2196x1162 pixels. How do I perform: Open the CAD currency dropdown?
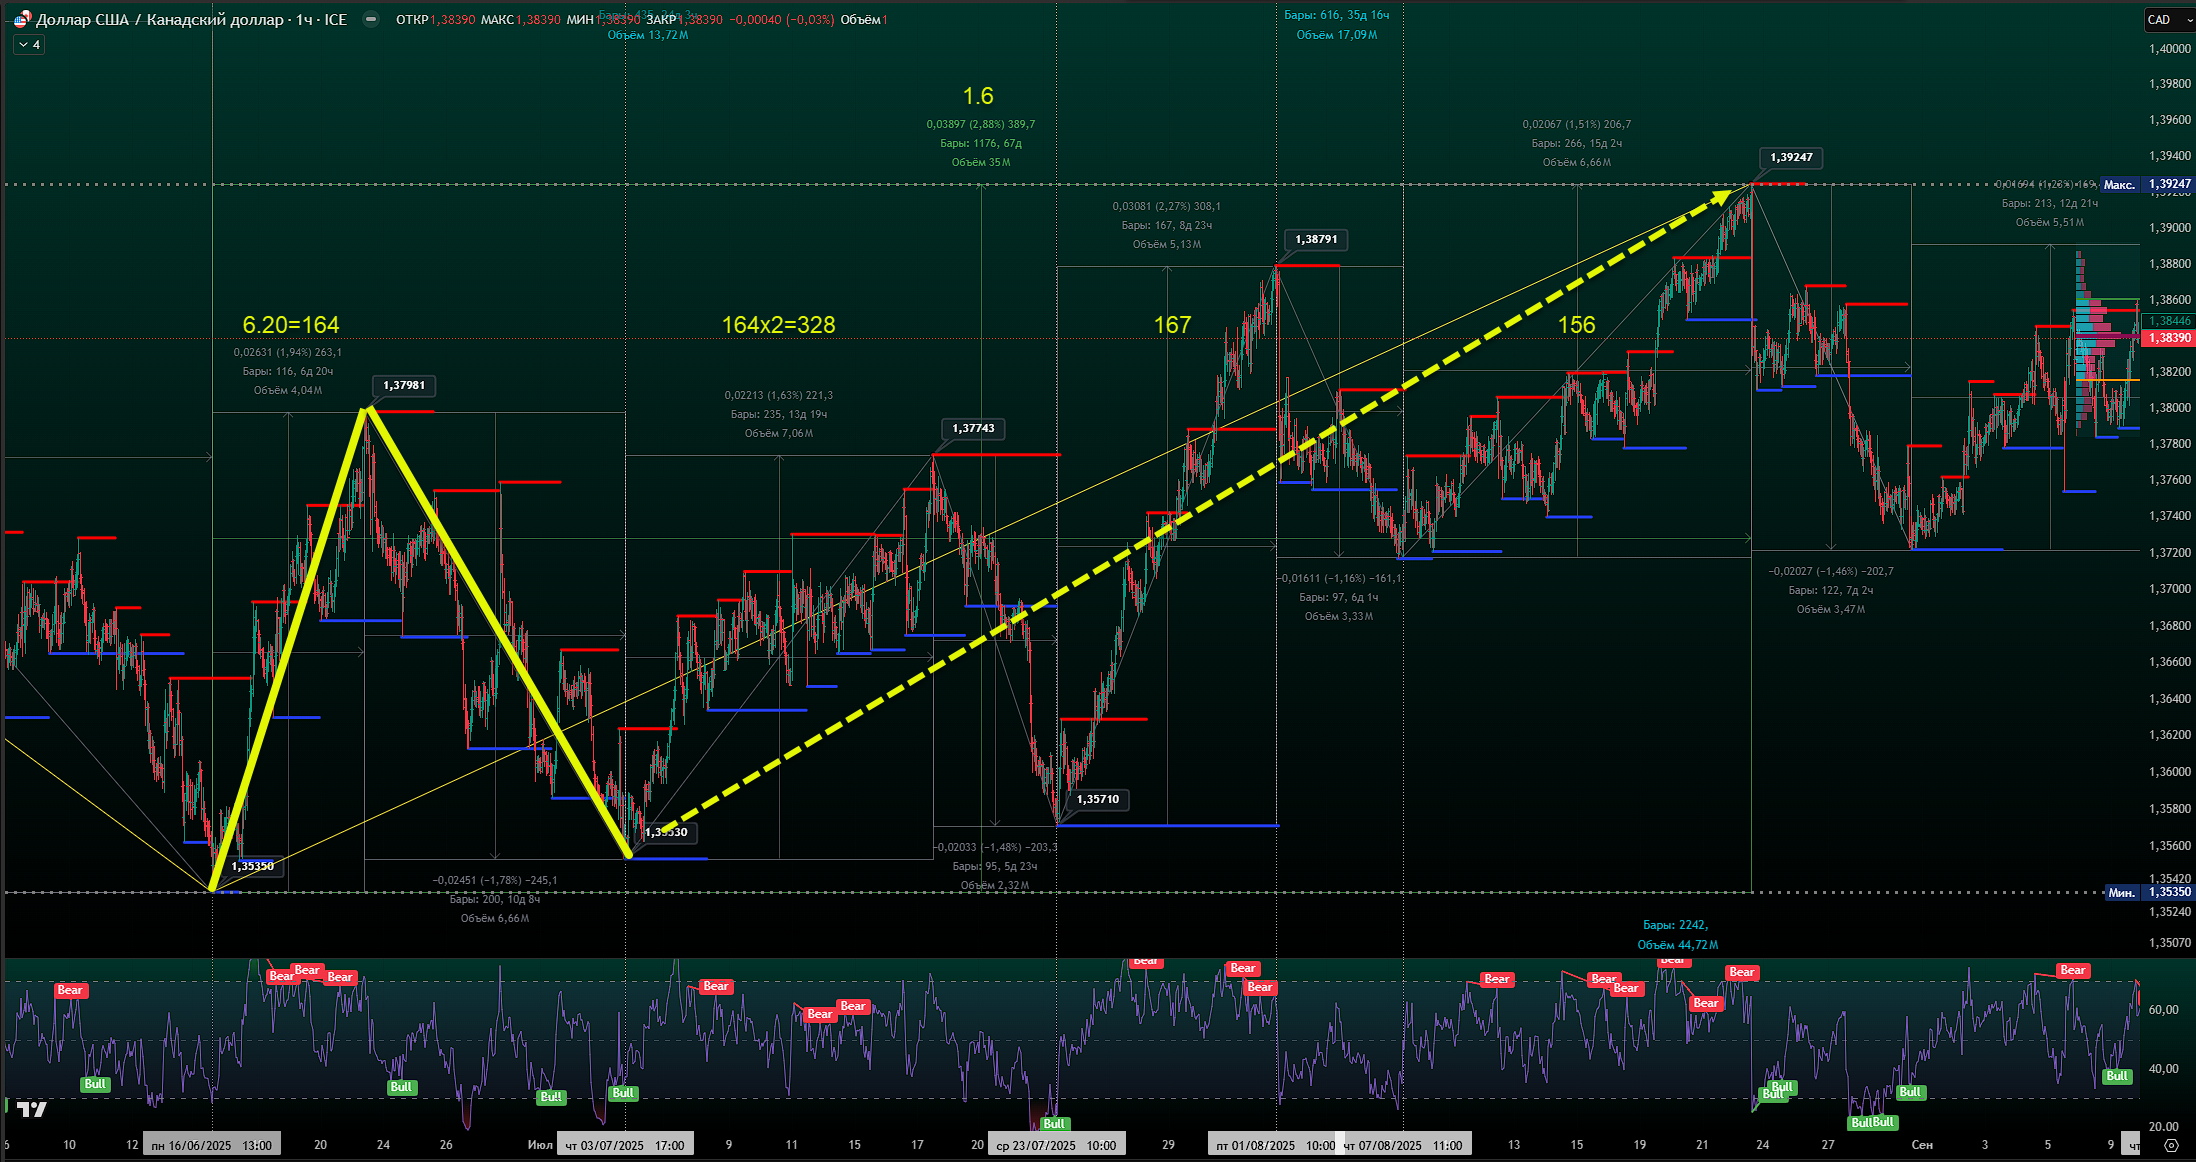(2166, 19)
